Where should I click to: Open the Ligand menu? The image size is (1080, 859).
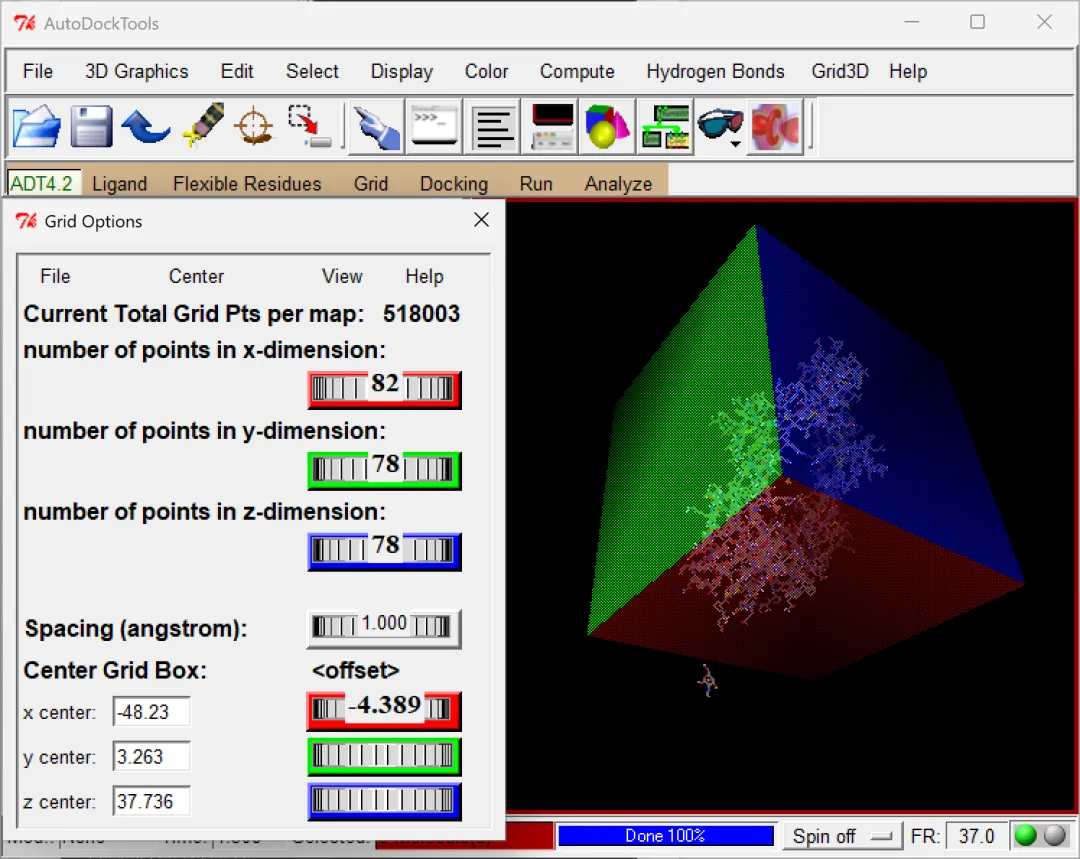[x=120, y=183]
